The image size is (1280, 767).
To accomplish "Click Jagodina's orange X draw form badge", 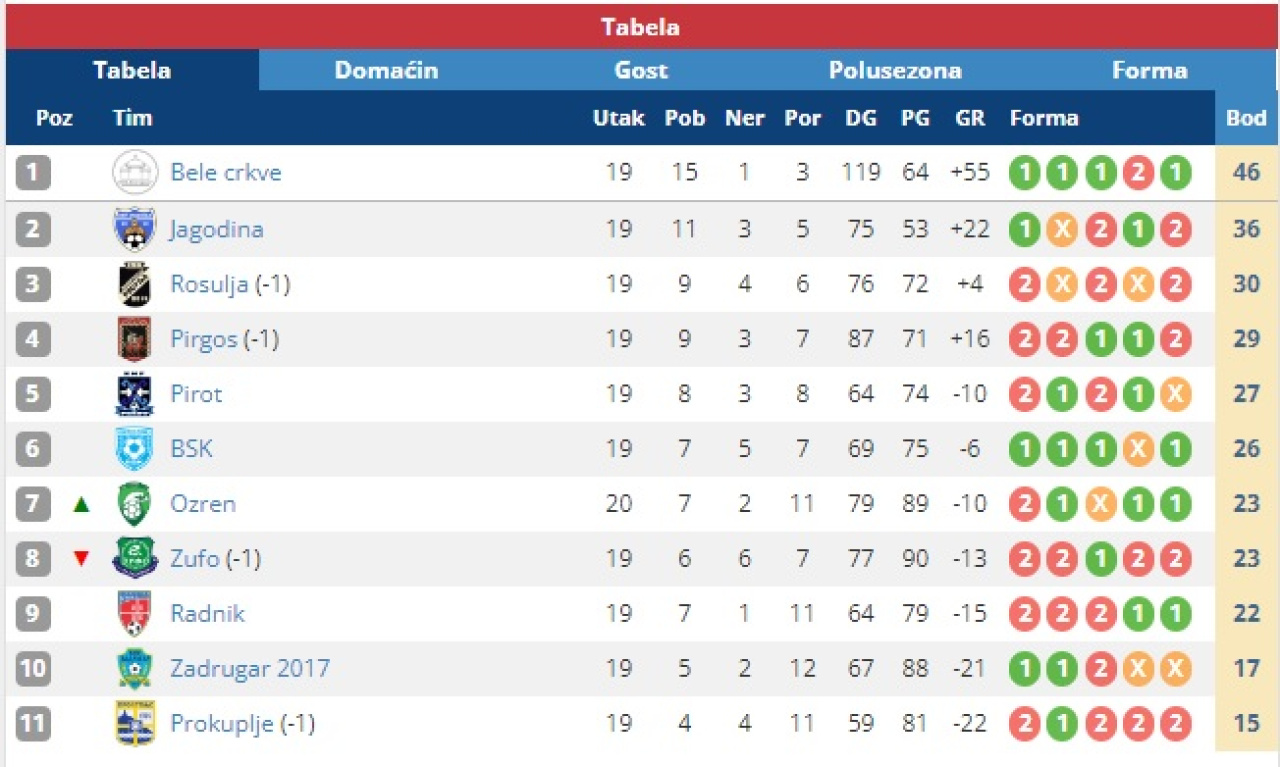I will point(1061,229).
